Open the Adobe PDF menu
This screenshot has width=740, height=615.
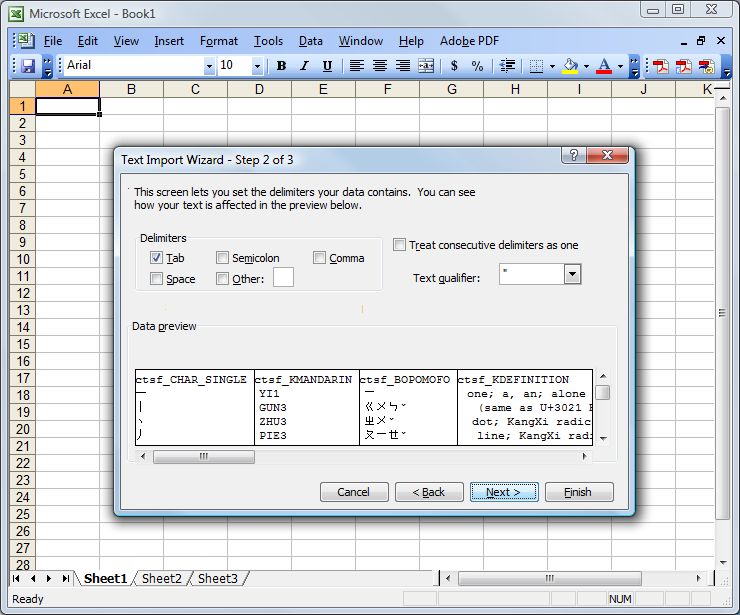[x=469, y=41]
